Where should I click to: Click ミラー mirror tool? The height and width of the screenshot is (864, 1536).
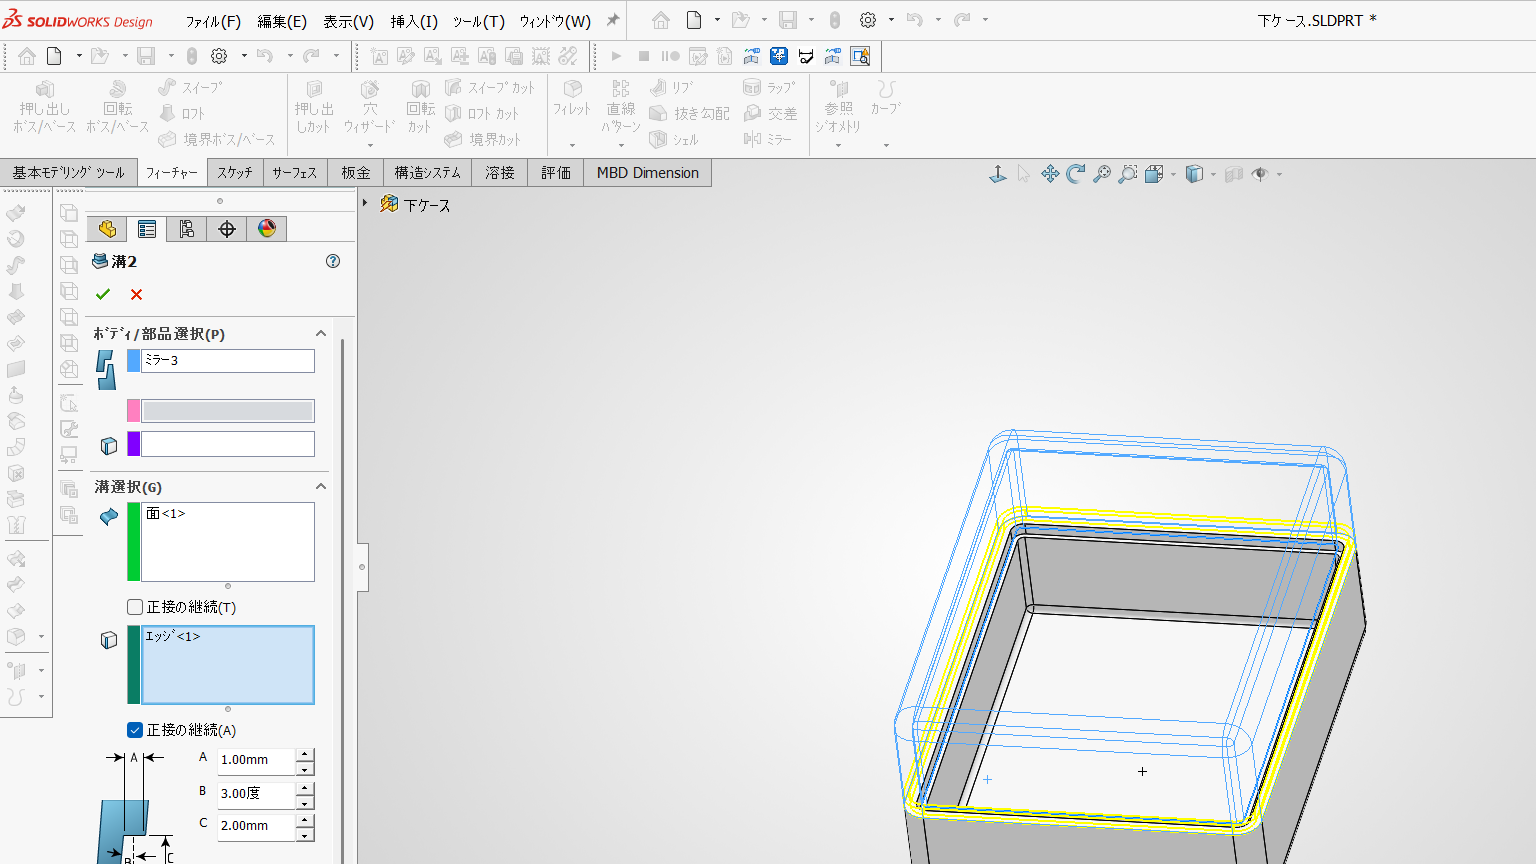tap(768, 139)
